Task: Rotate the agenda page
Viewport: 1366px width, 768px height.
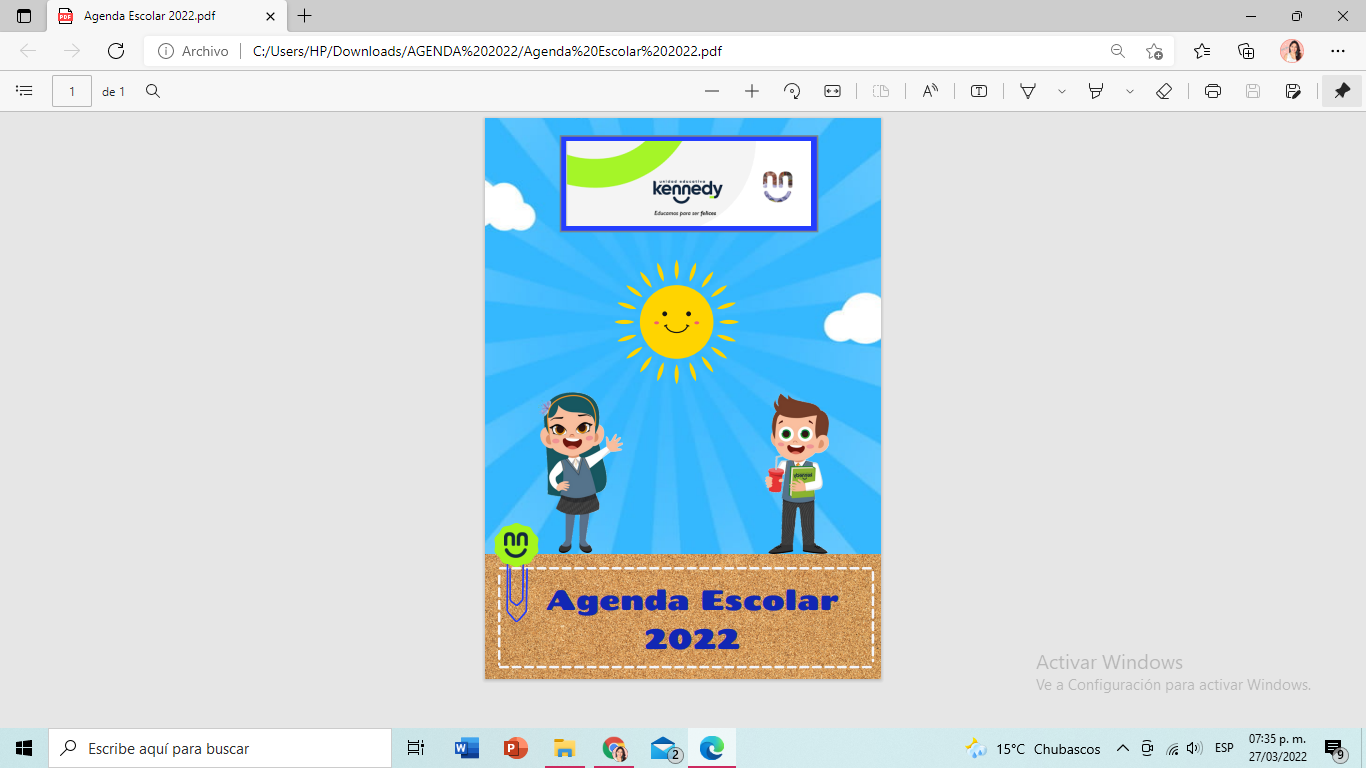Action: (792, 90)
